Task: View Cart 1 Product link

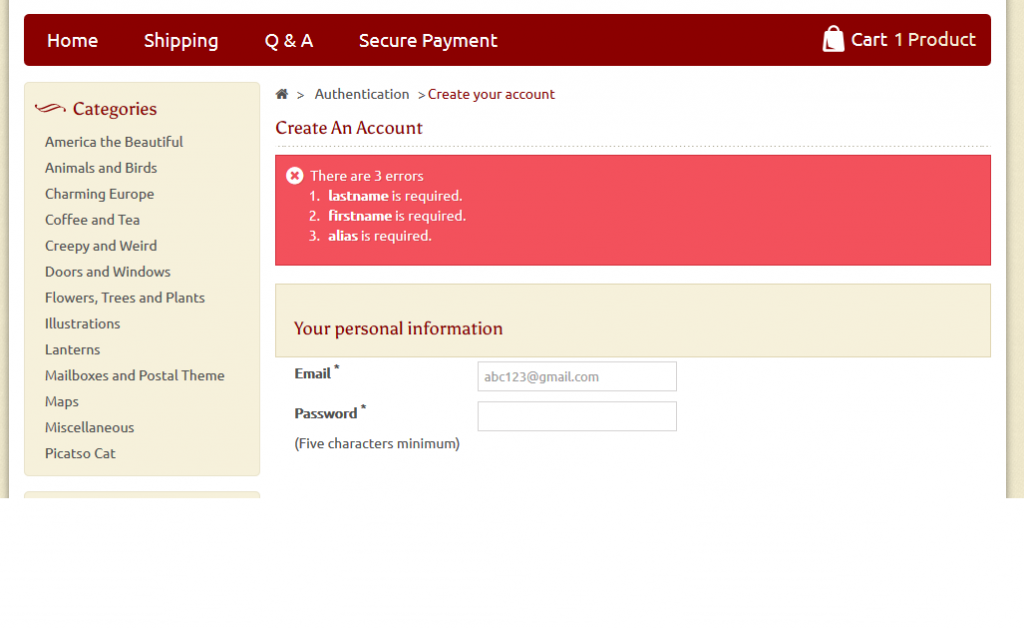Action: click(x=913, y=39)
